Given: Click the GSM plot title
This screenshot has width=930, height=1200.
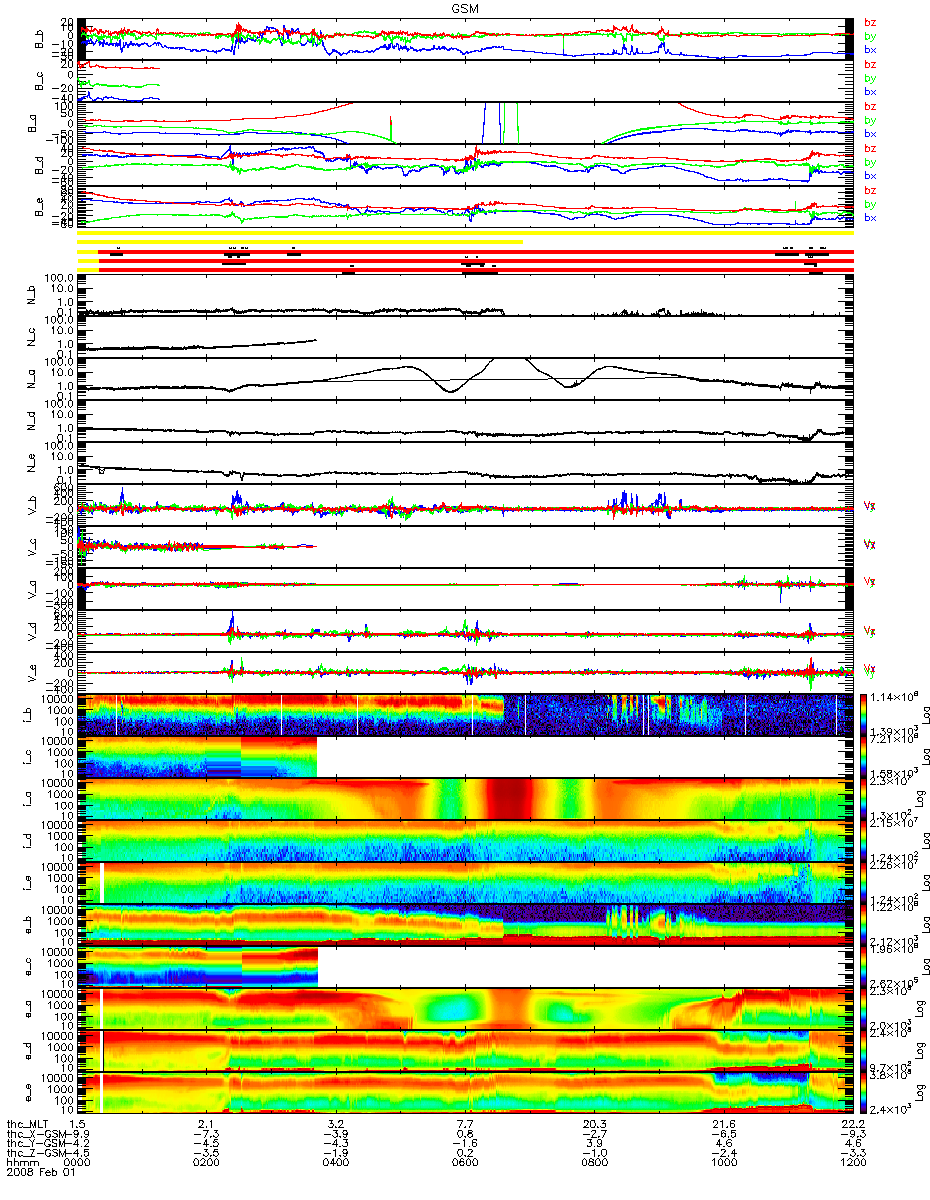Looking at the screenshot, I should coord(464,8).
